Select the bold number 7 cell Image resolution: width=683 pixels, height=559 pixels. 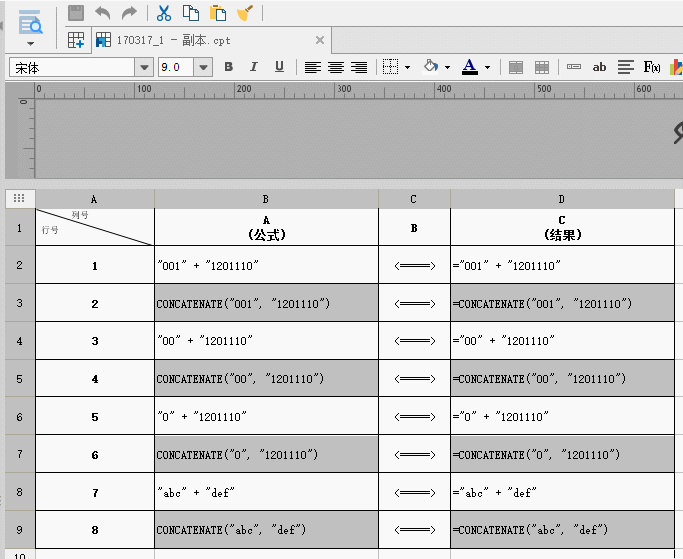tap(95, 492)
